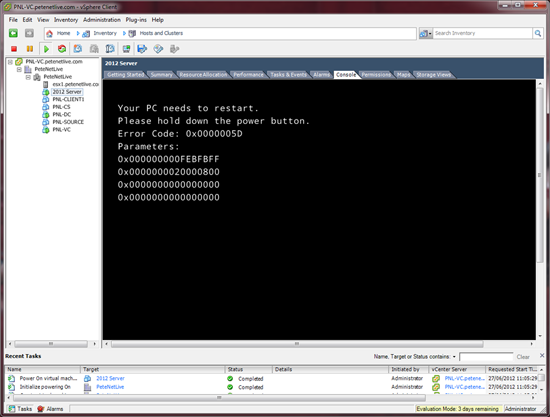
Task: Collapse the PNL-VC.petenetlive.com tree node
Action: pos(10,62)
